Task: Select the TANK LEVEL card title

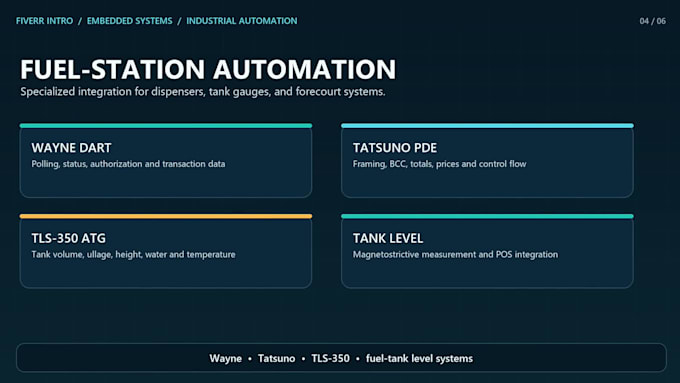Action: pos(388,238)
